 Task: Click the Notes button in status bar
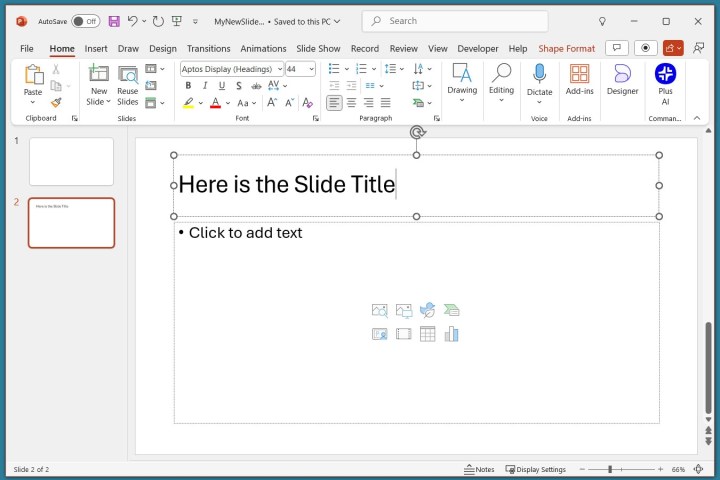[479, 469]
